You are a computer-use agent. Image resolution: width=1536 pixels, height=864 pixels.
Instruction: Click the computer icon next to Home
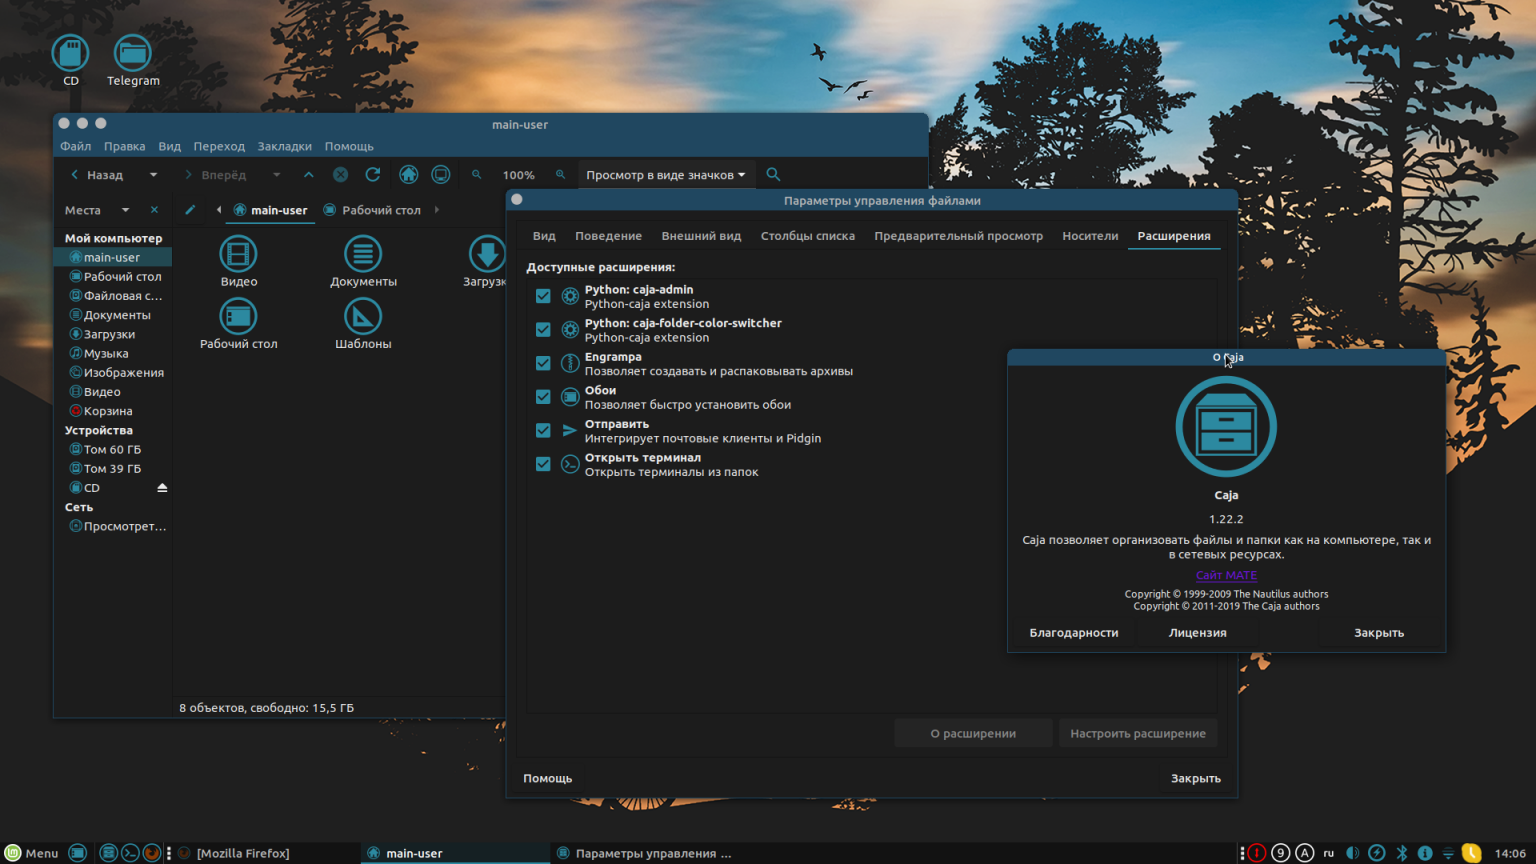pyautogui.click(x=440, y=174)
